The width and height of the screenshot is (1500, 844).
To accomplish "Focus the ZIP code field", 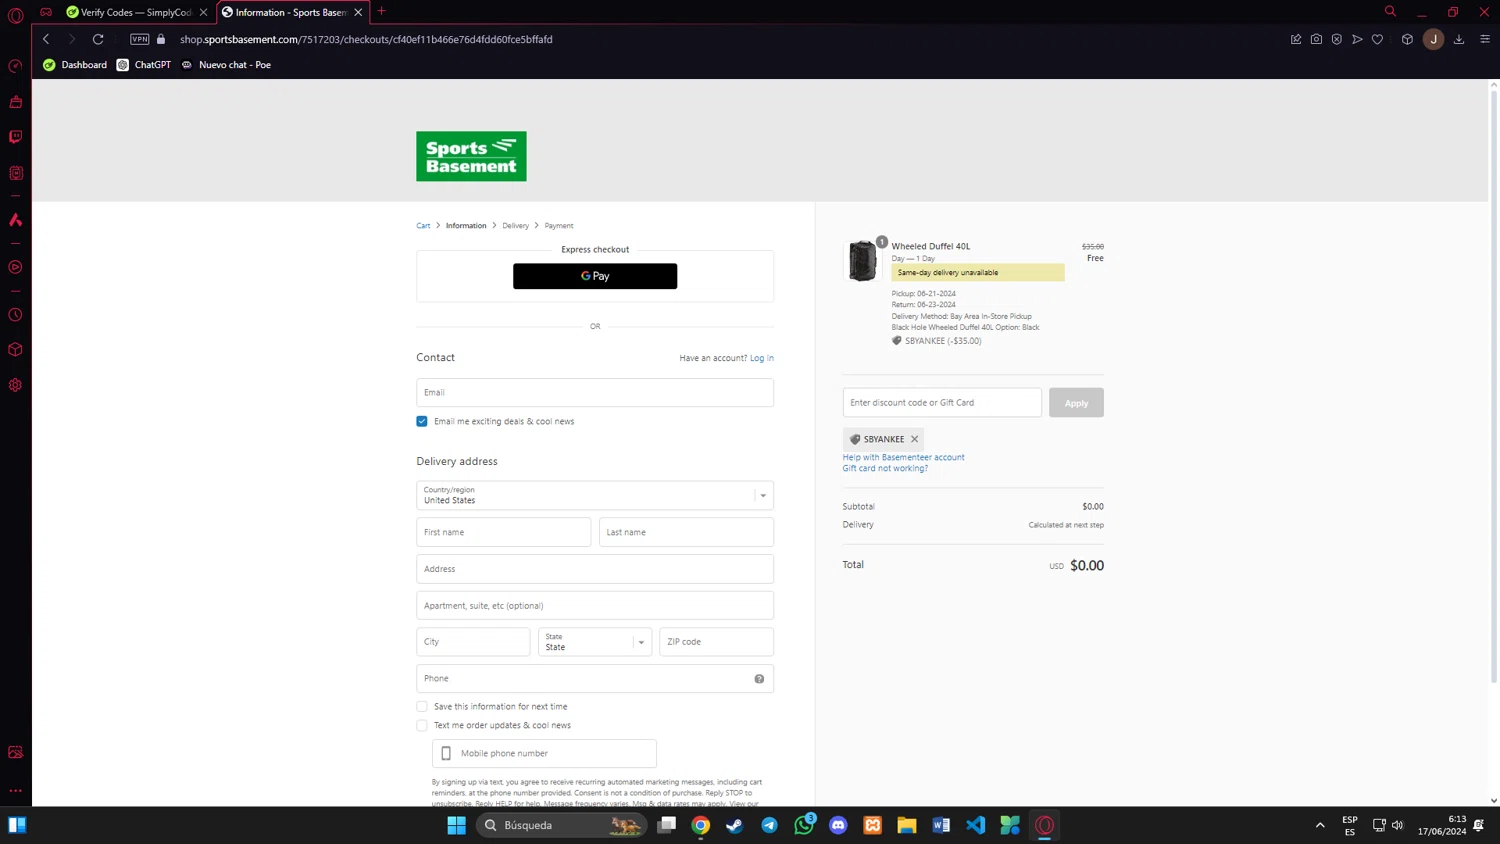I will pyautogui.click(x=716, y=642).
